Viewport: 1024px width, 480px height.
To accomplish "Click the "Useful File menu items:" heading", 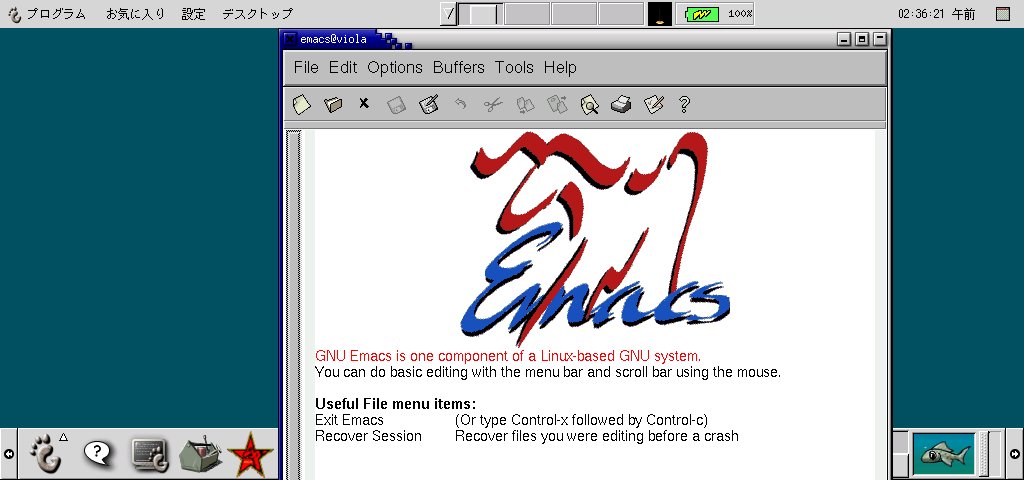I will tap(396, 404).
